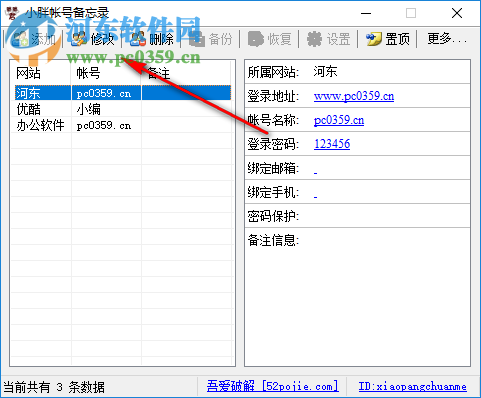Click account name link pc0359.cn in details

pyautogui.click(x=339, y=120)
